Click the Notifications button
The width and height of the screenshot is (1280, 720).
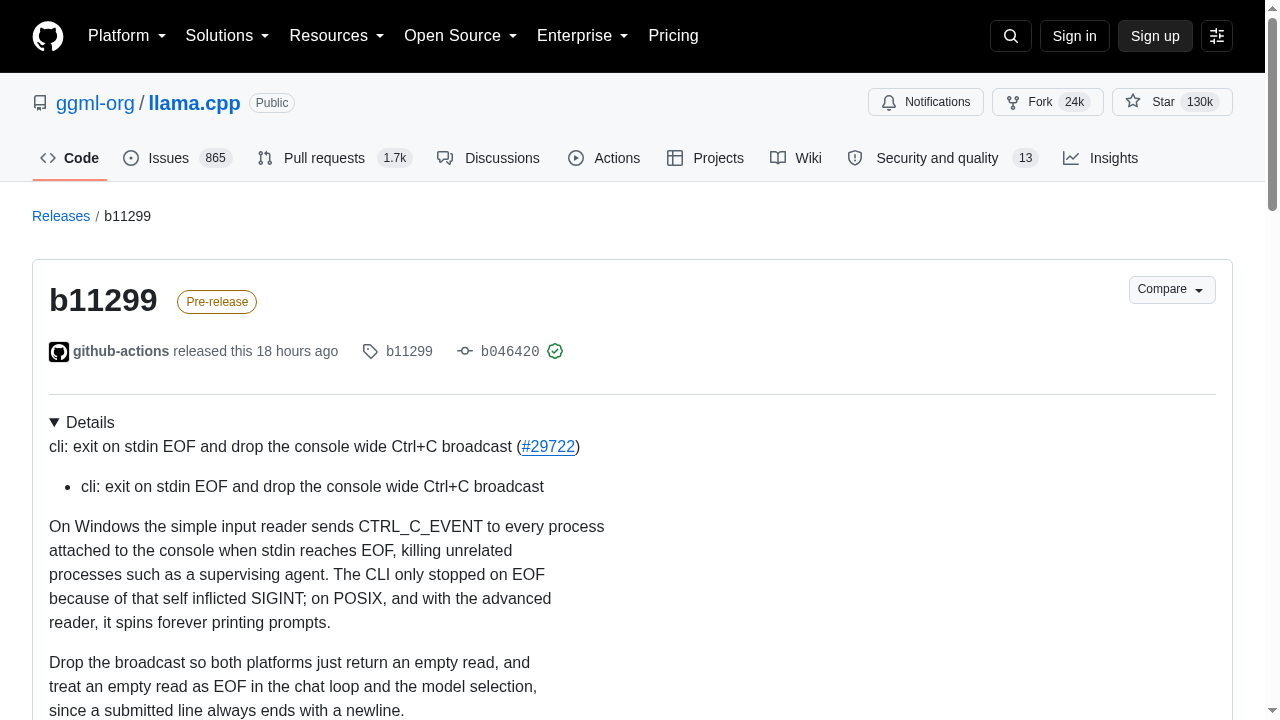tap(926, 102)
